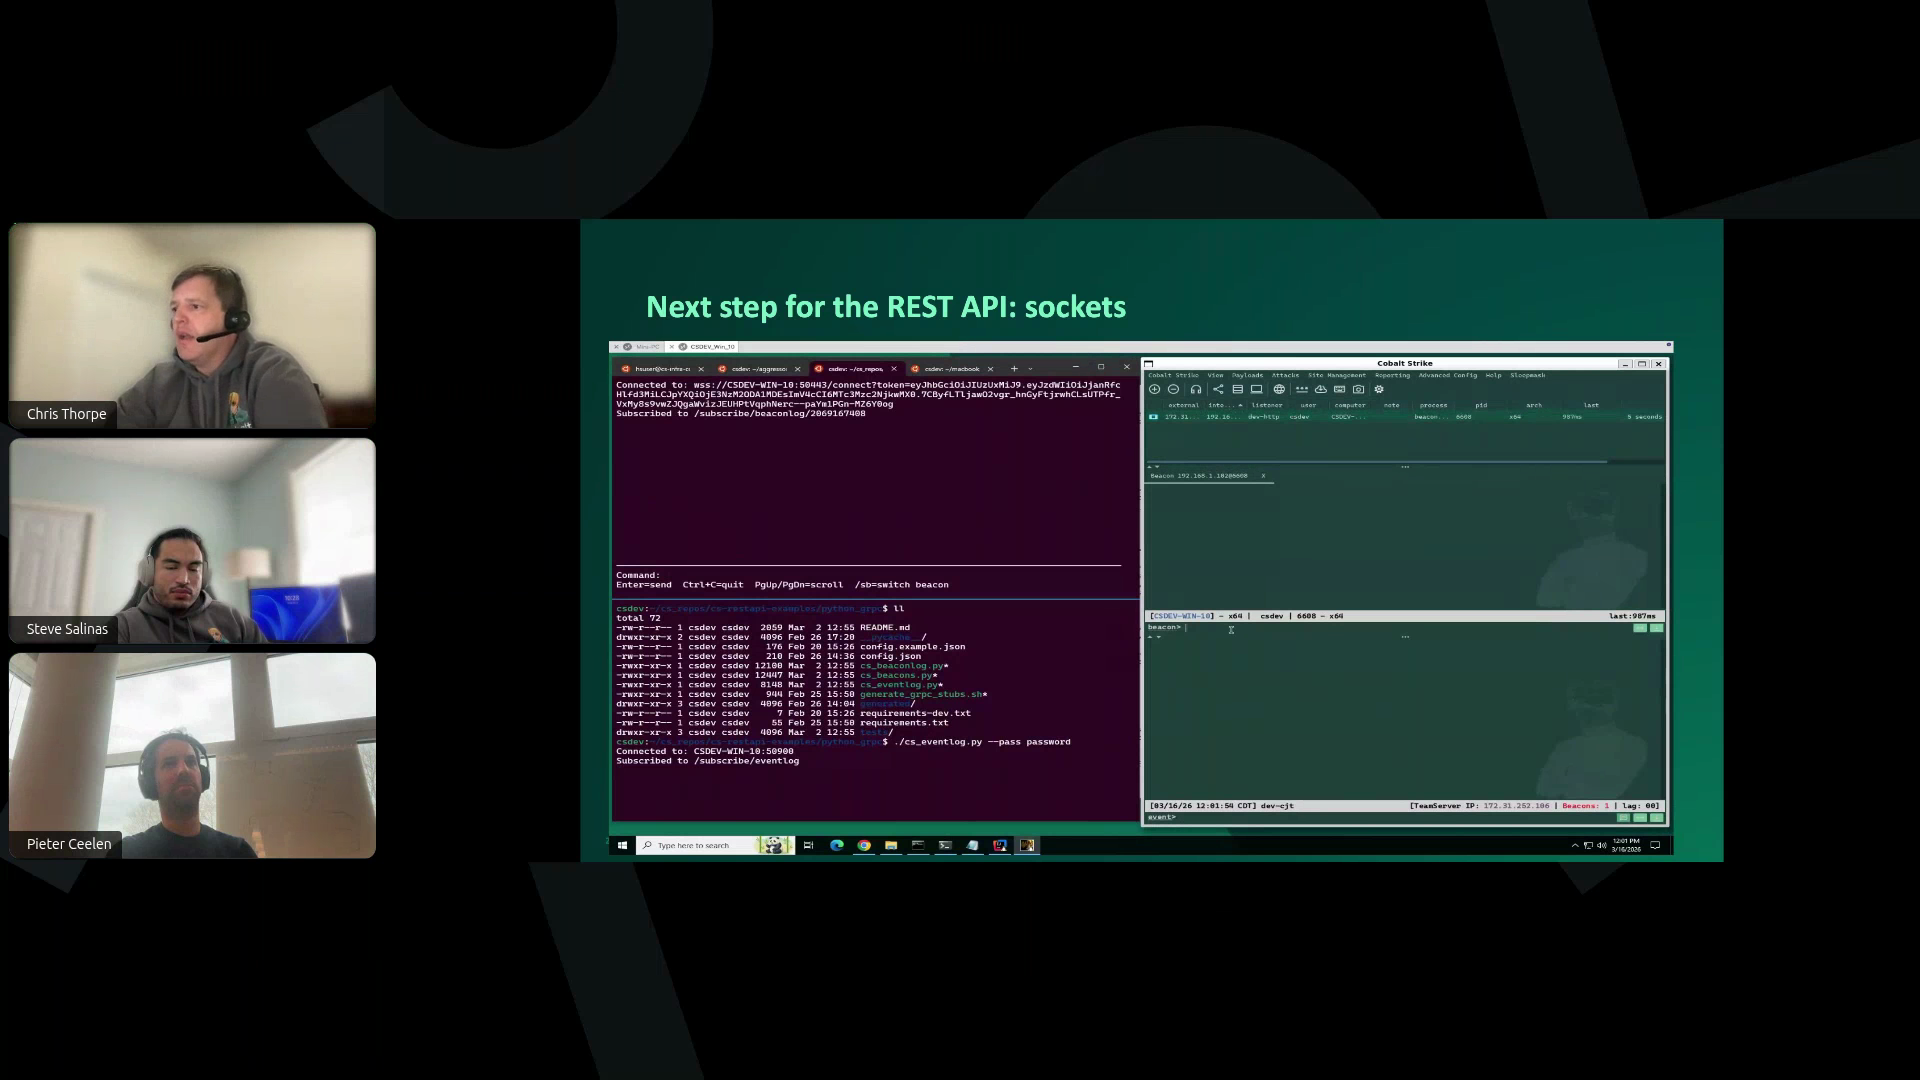Open the Site Management menu
The image size is (1920, 1080).
(x=1336, y=375)
